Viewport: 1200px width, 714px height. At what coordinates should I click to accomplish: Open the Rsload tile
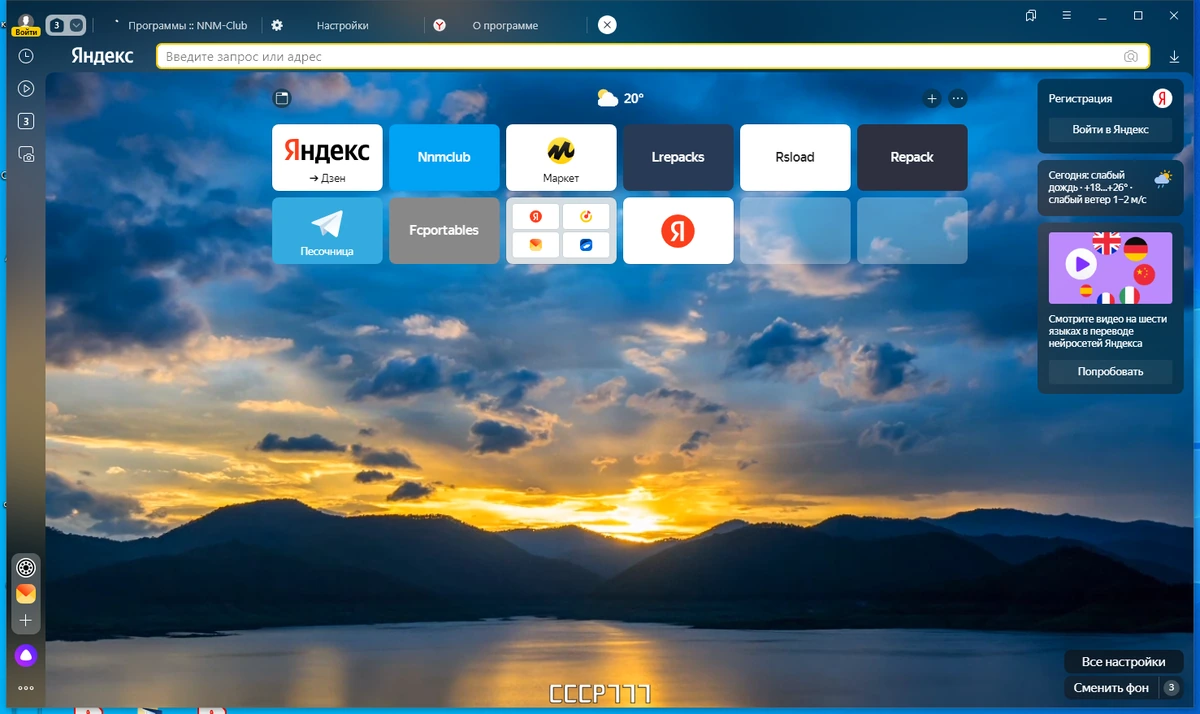(x=795, y=157)
